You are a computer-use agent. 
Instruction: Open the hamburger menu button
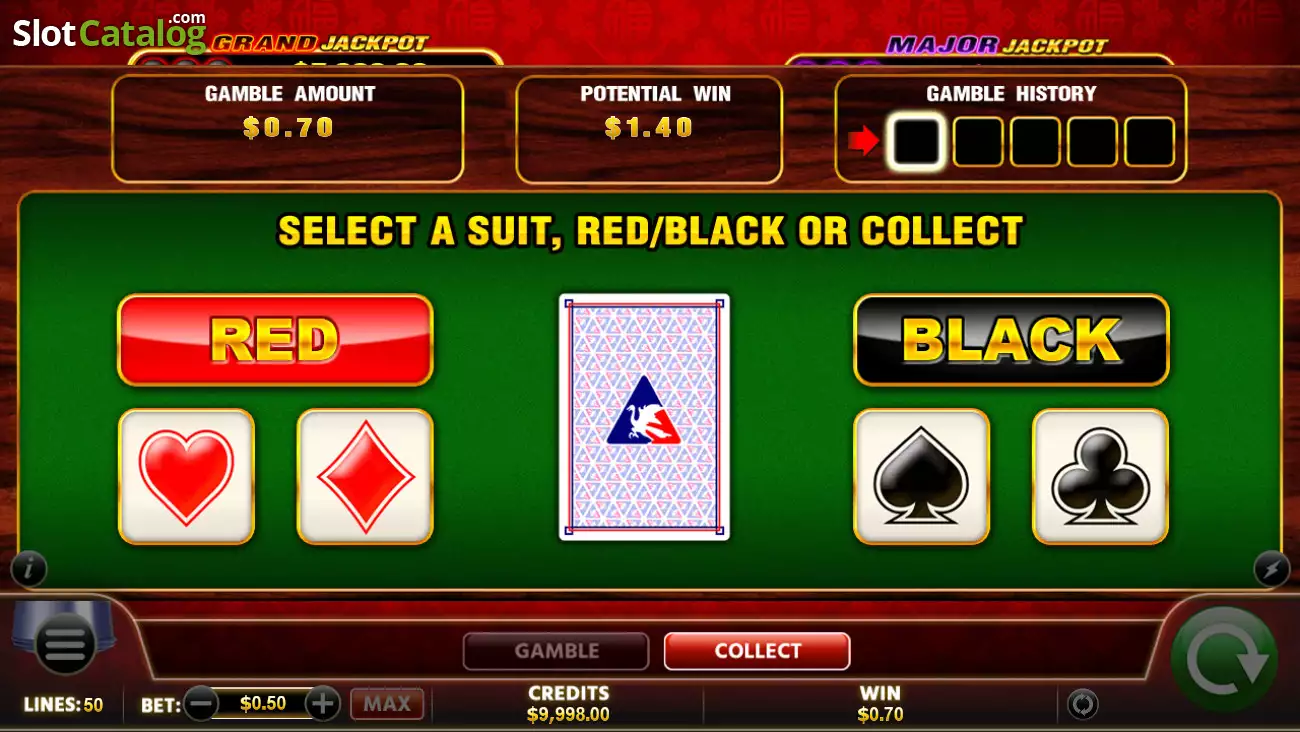click(65, 646)
